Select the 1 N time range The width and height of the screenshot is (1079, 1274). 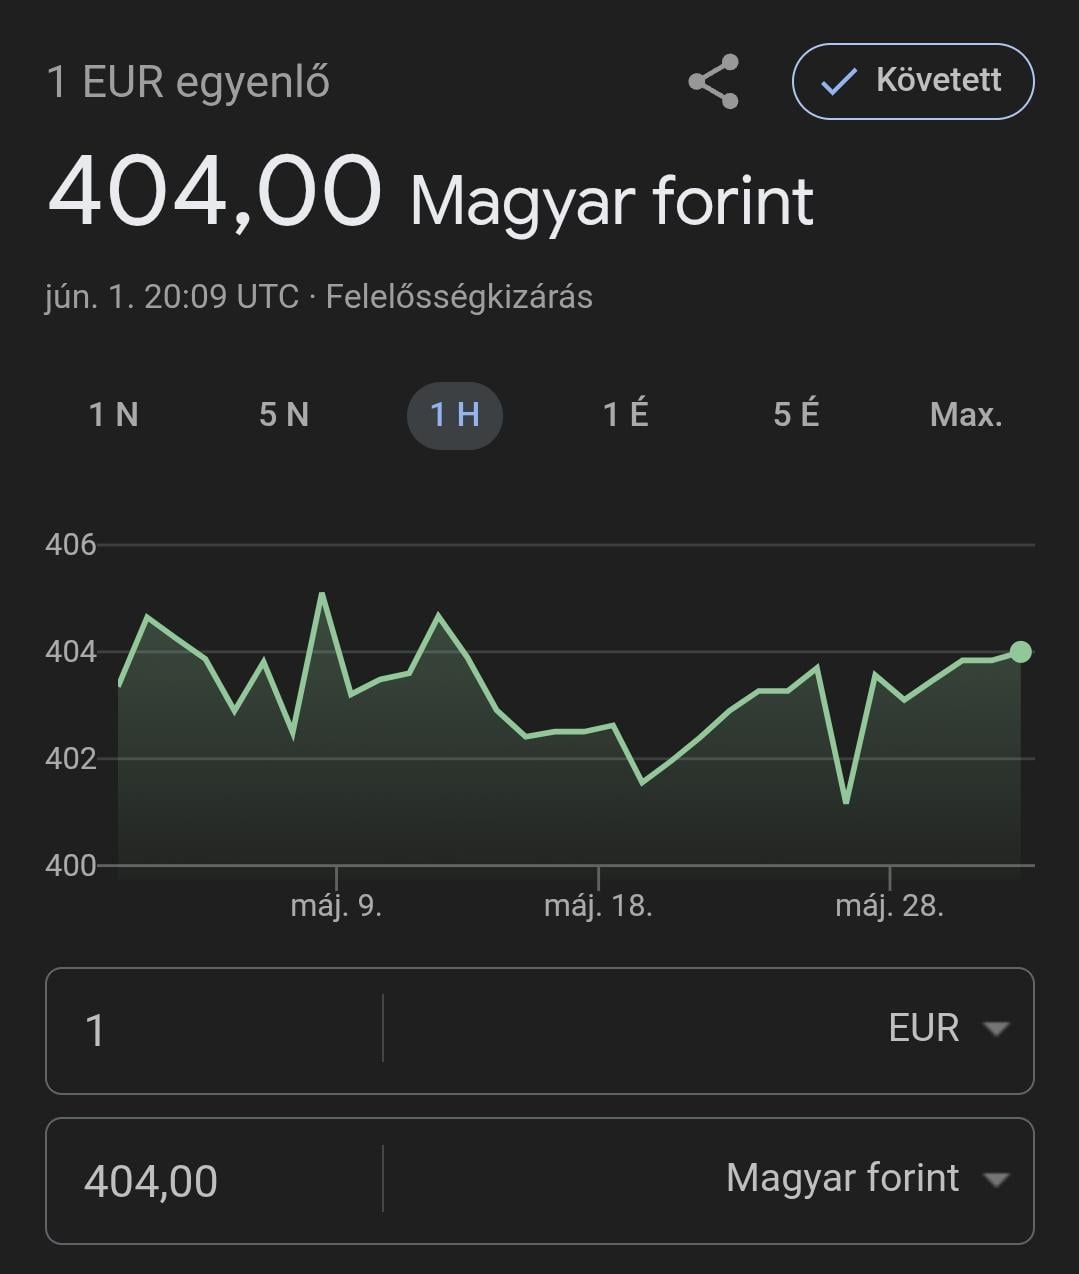pos(114,414)
